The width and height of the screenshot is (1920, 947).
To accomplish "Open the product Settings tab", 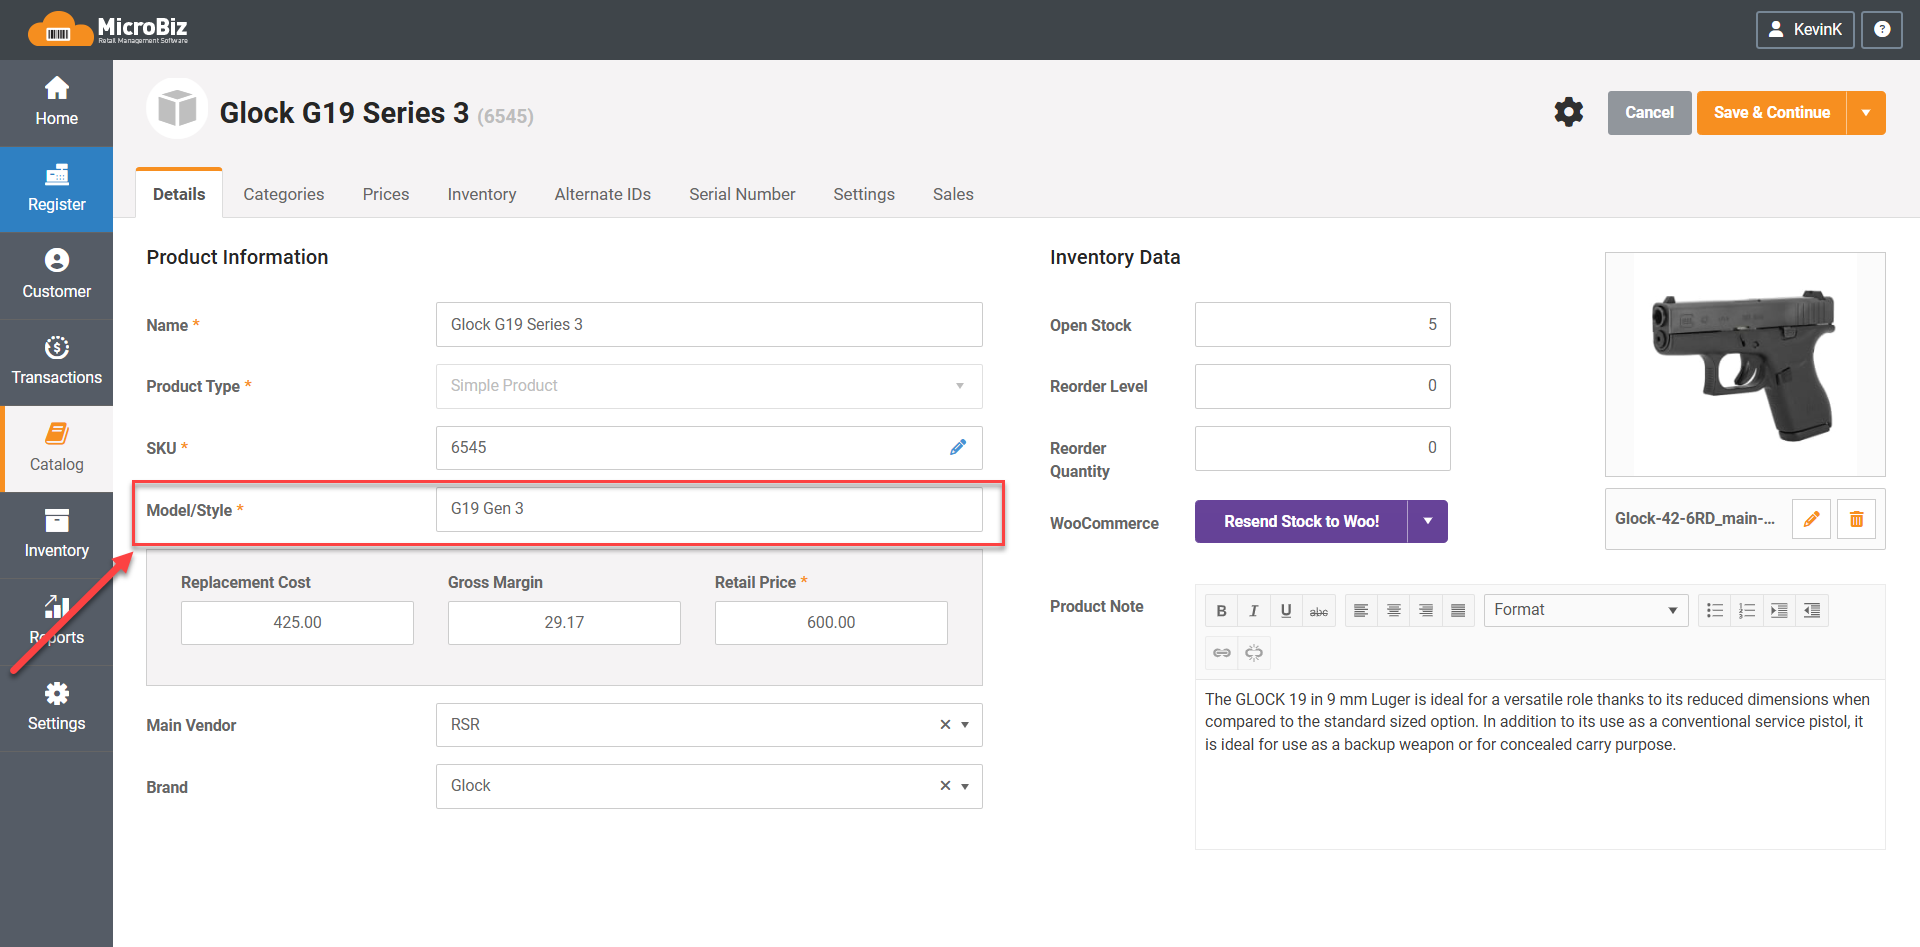I will point(864,194).
